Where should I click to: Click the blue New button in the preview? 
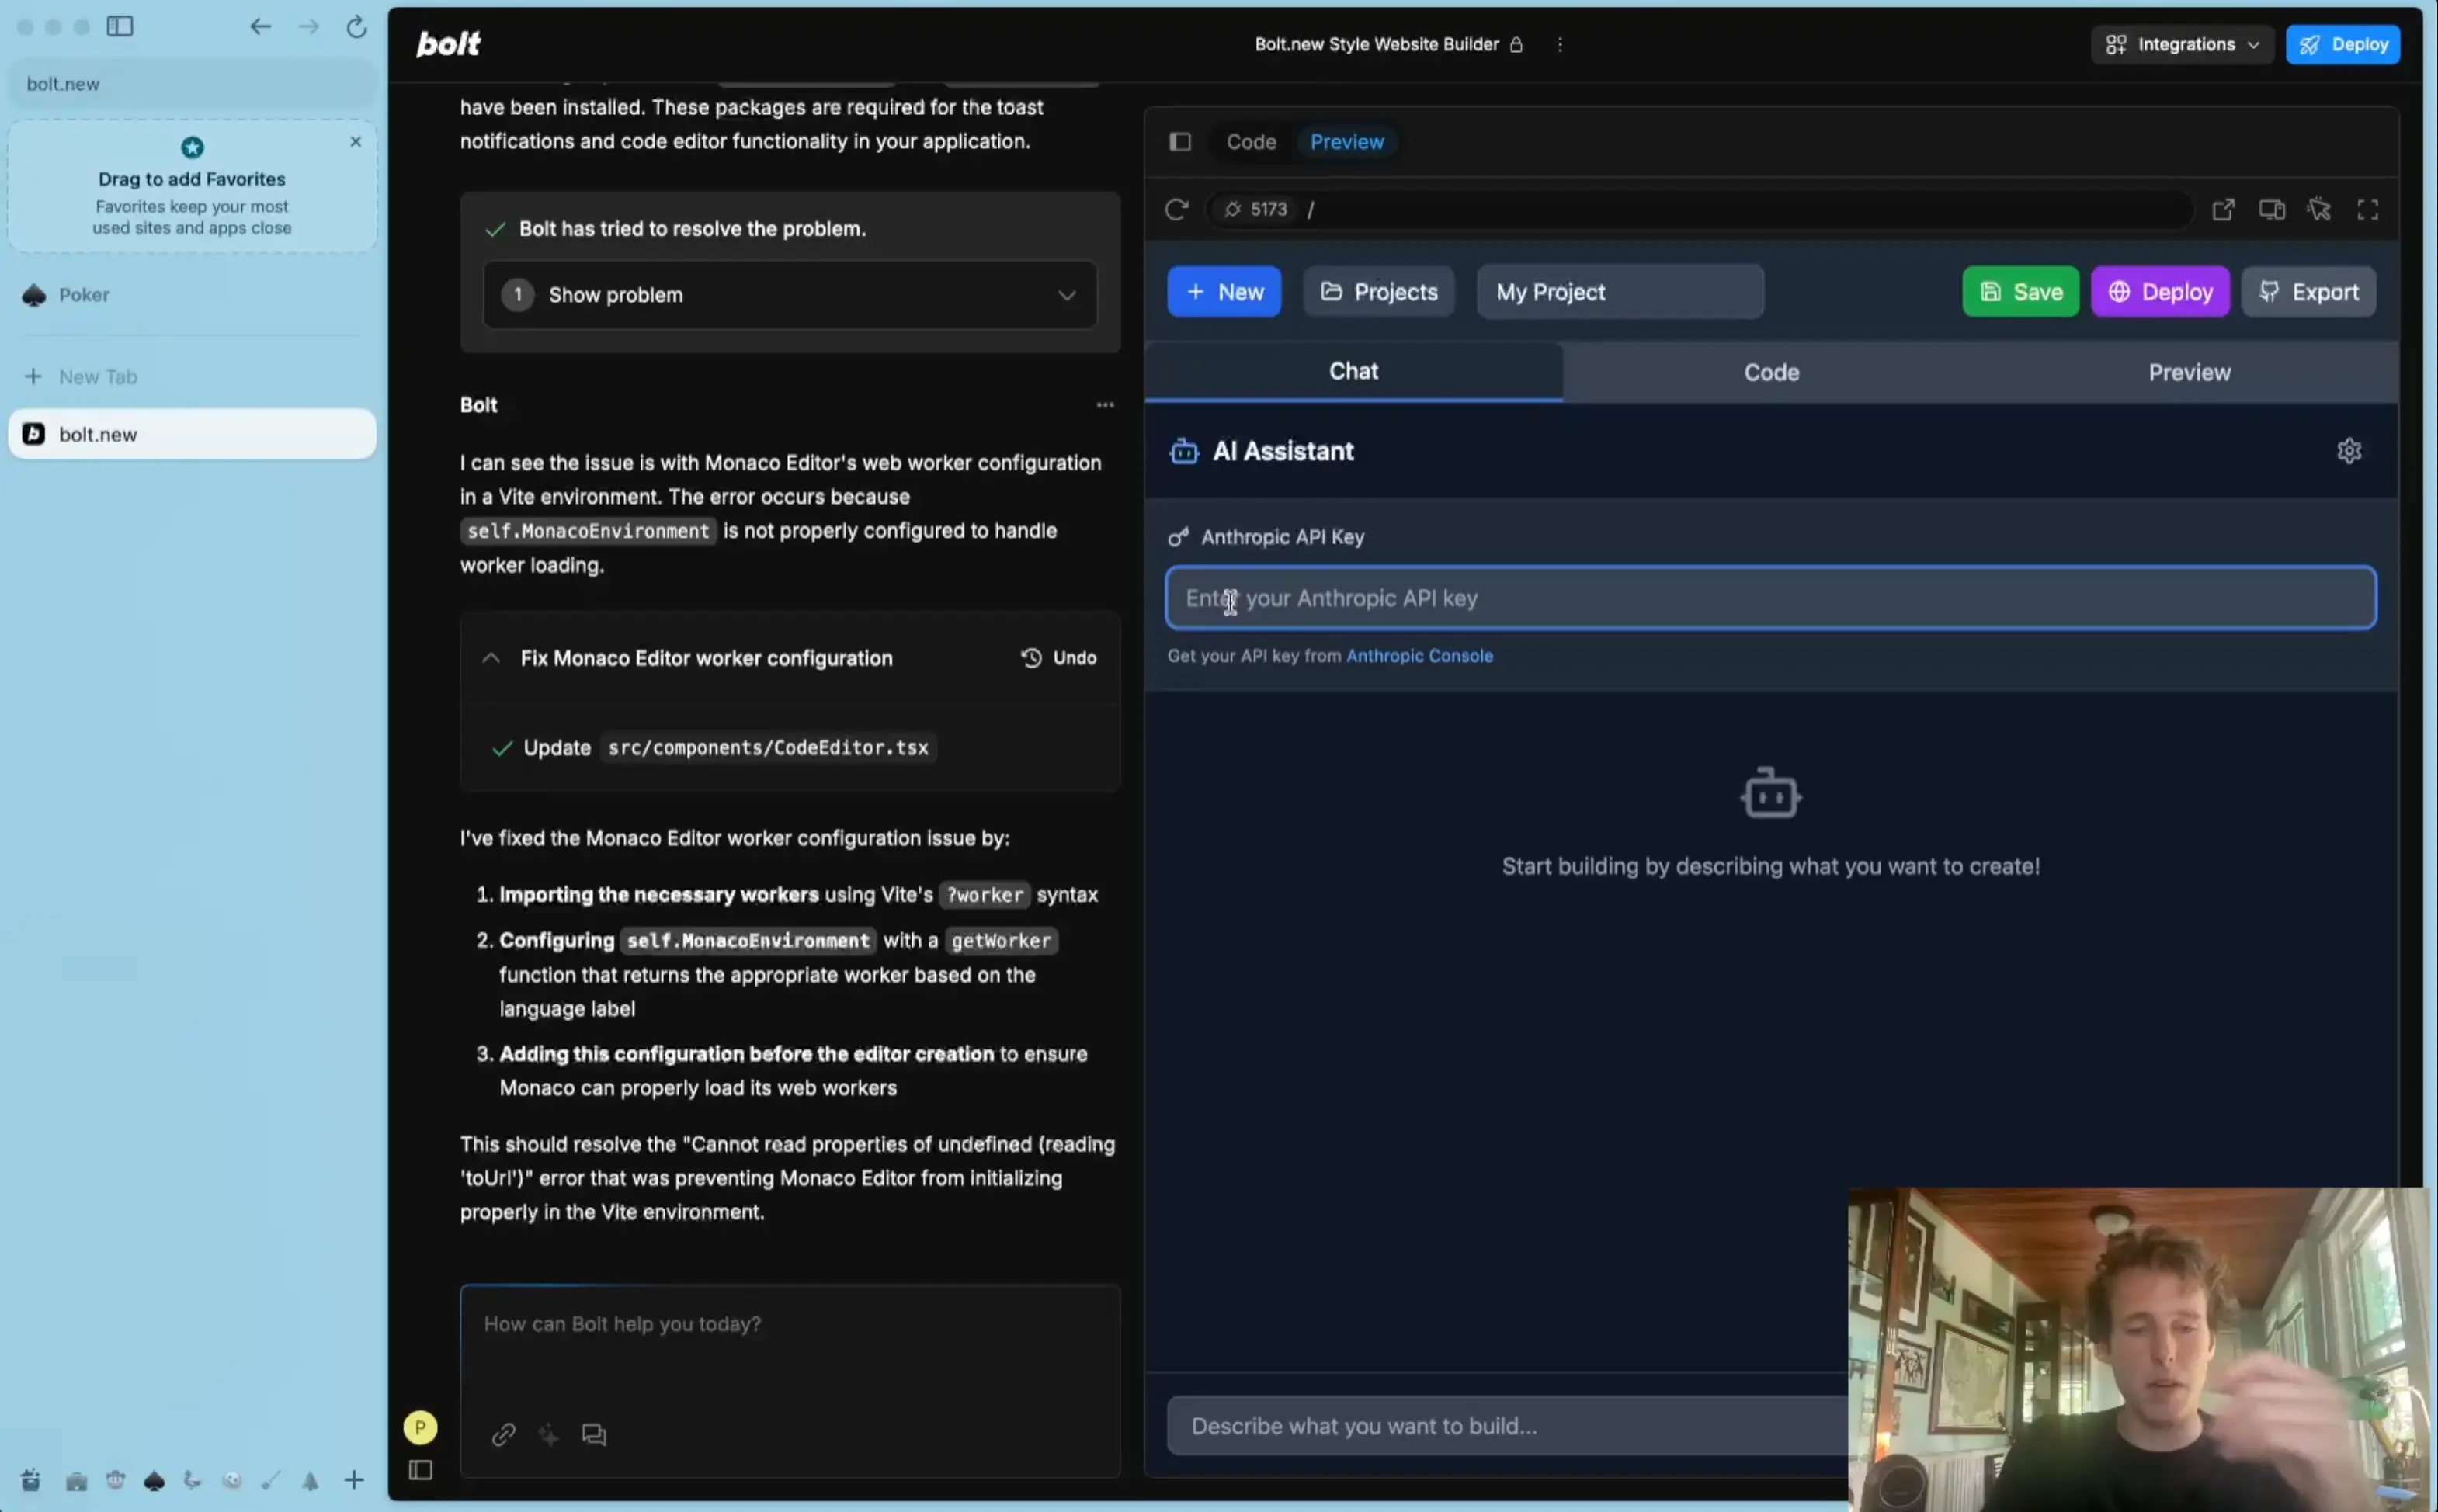pos(1223,292)
